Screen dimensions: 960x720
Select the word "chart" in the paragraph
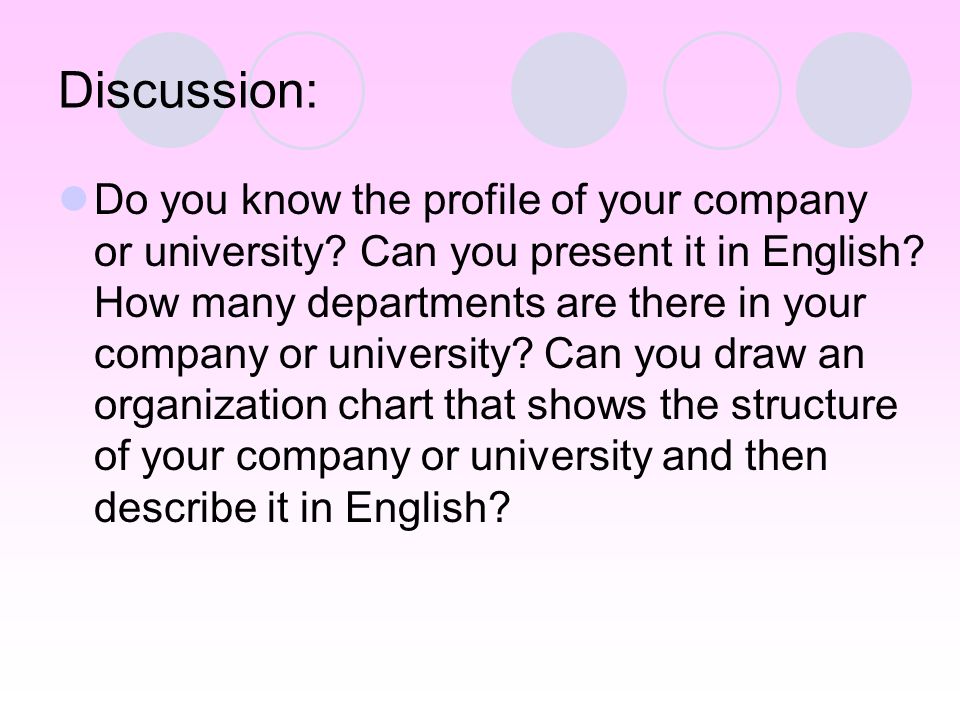coord(386,405)
